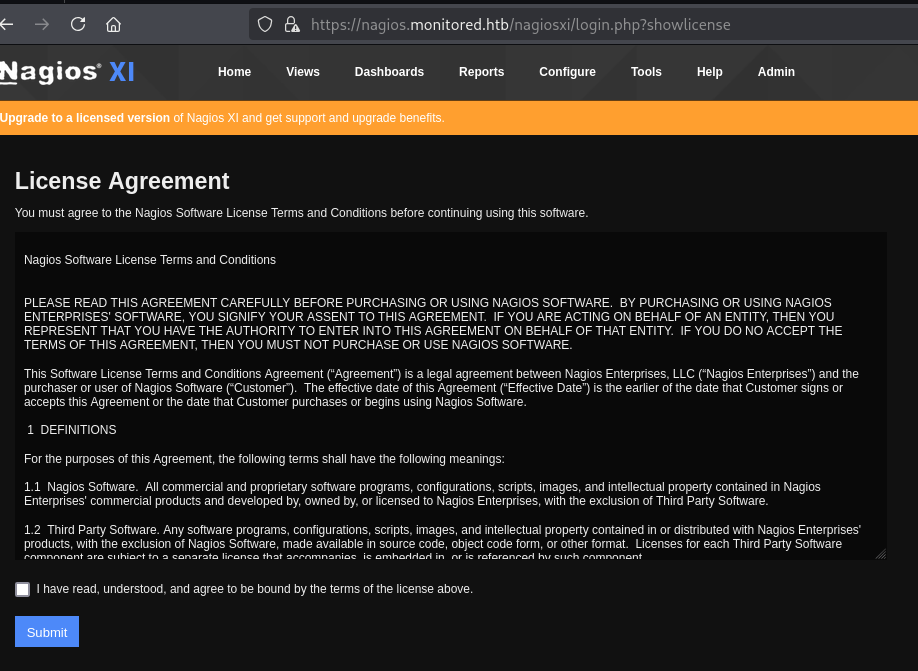The height and width of the screenshot is (671, 918).
Task: Grab the license text area resize handle
Action: pyautogui.click(x=881, y=554)
